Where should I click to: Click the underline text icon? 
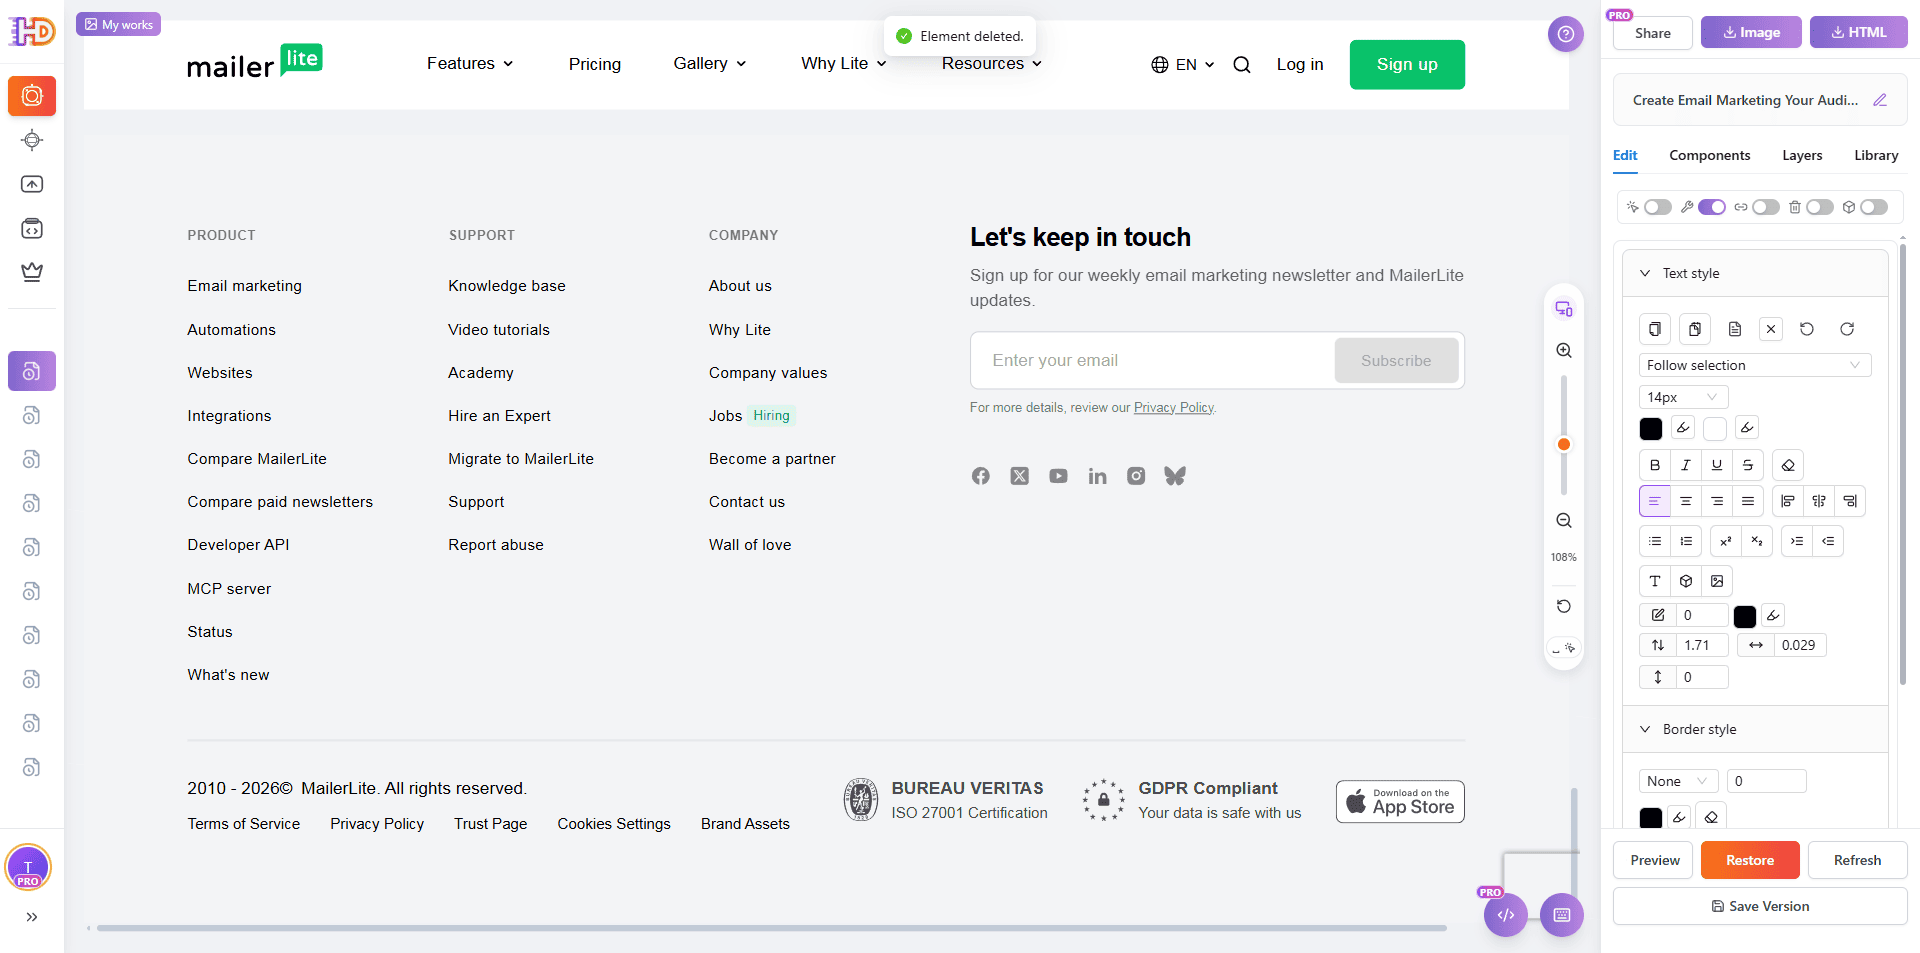1717,465
